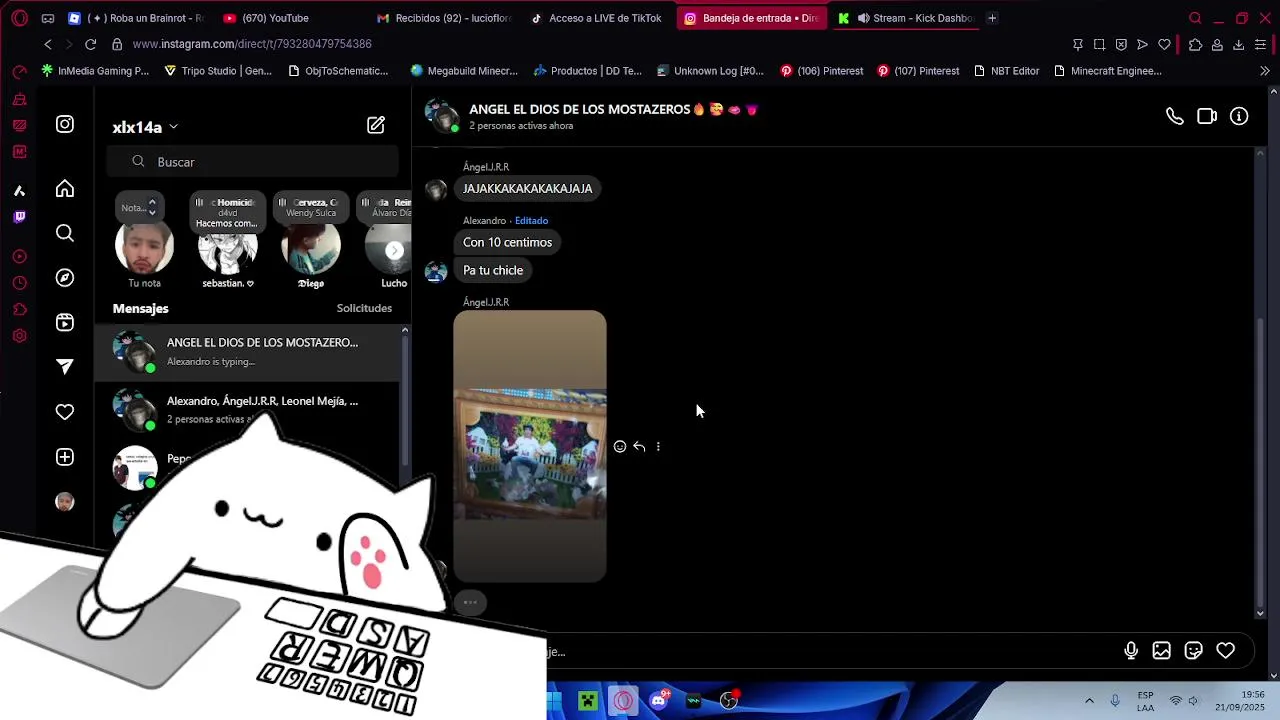Open a new browser tab
The image size is (1280, 720).
(992, 18)
